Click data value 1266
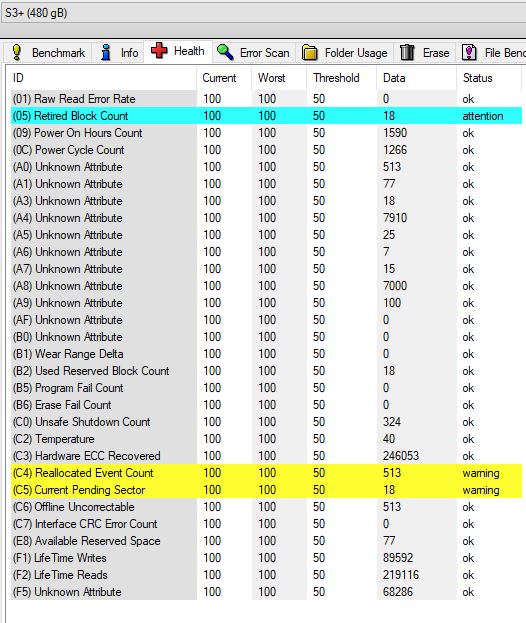Screen dimensions: 526x623 [x=395, y=150]
